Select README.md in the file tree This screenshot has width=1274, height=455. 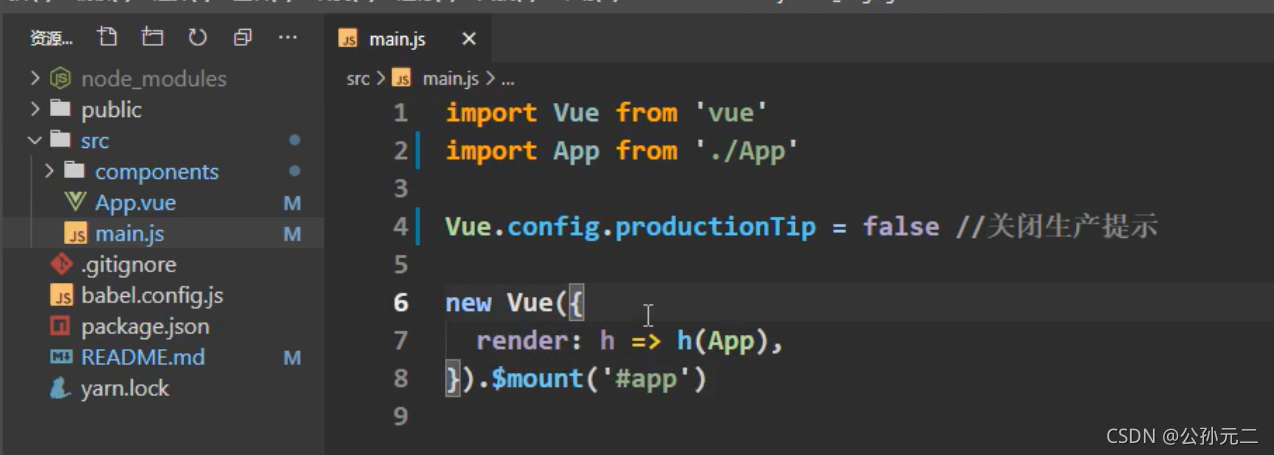click(x=142, y=358)
